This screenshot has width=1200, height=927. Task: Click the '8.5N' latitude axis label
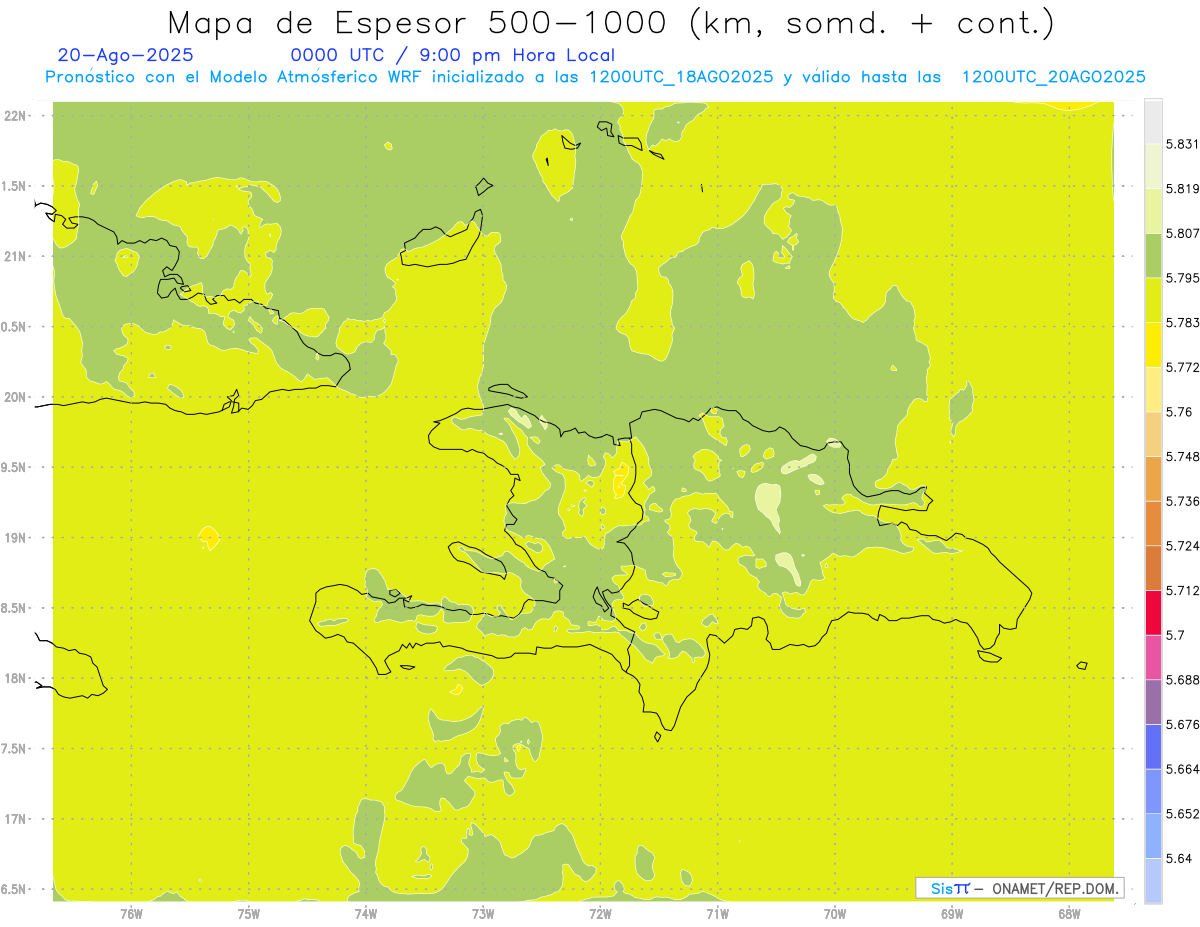click(12, 609)
